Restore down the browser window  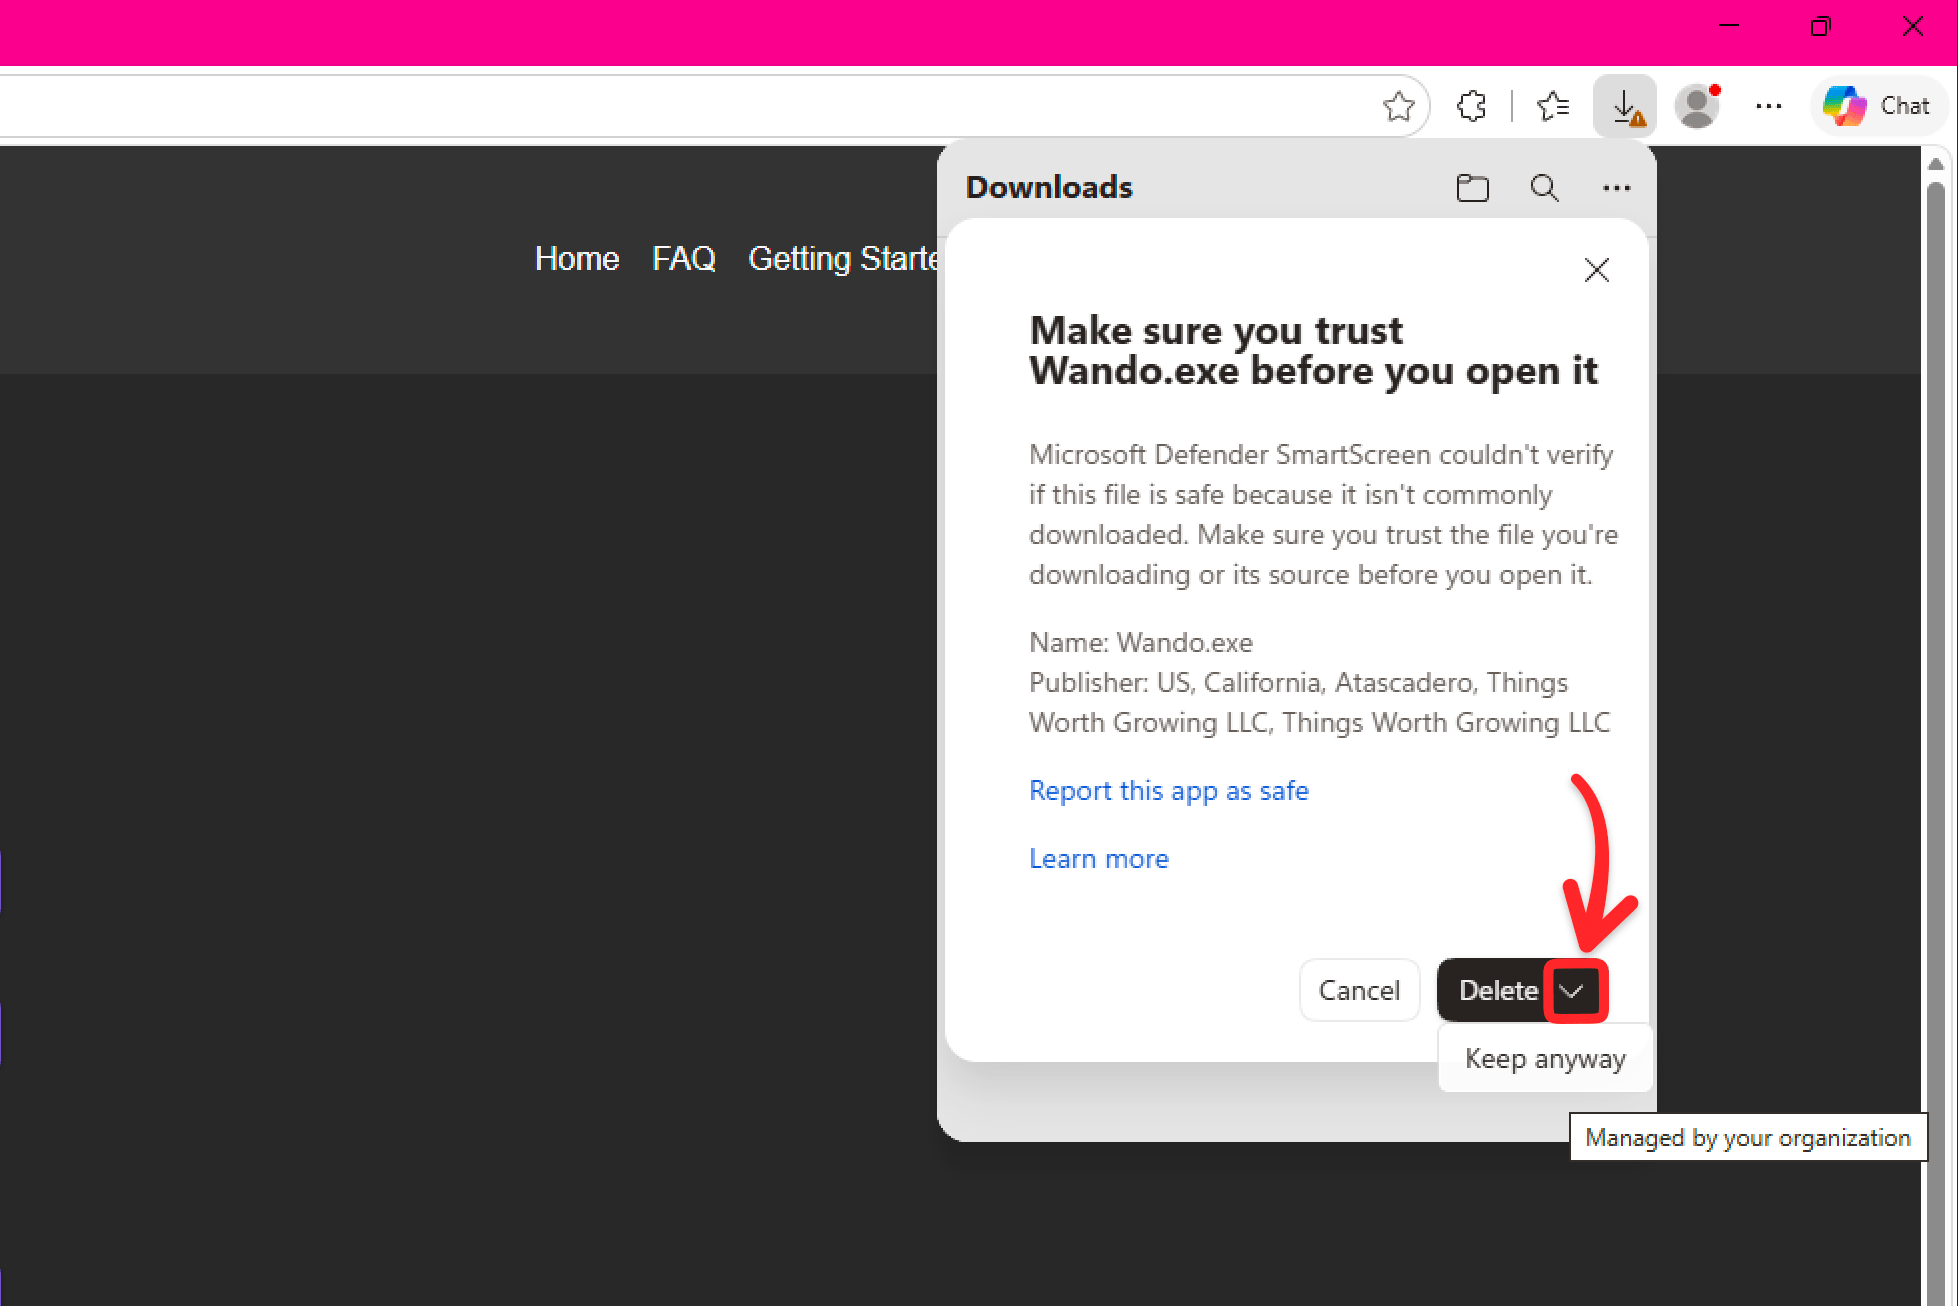pos(1820,26)
